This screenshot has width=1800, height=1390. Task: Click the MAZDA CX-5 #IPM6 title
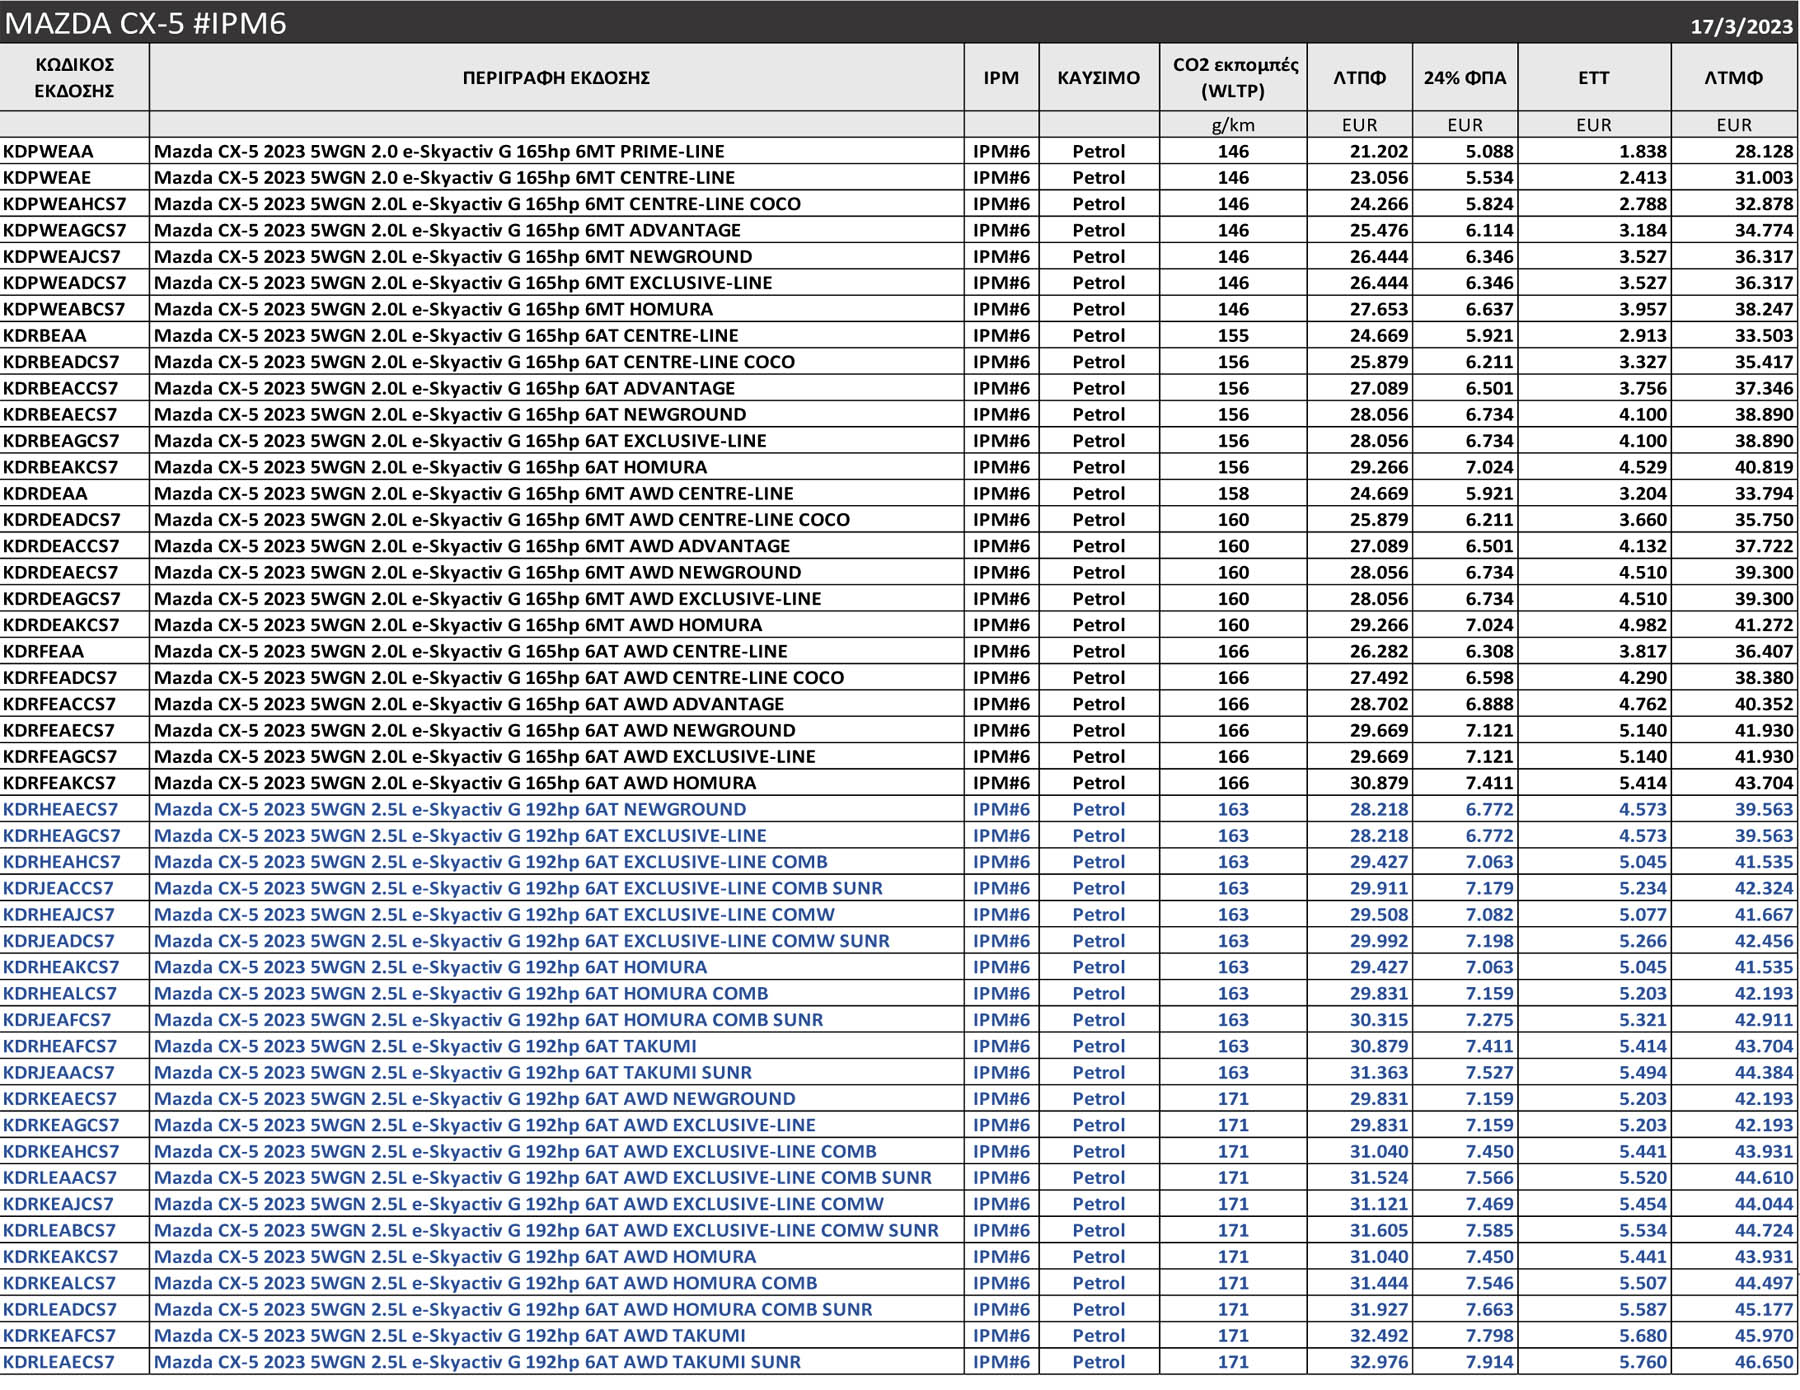[x=146, y=22]
